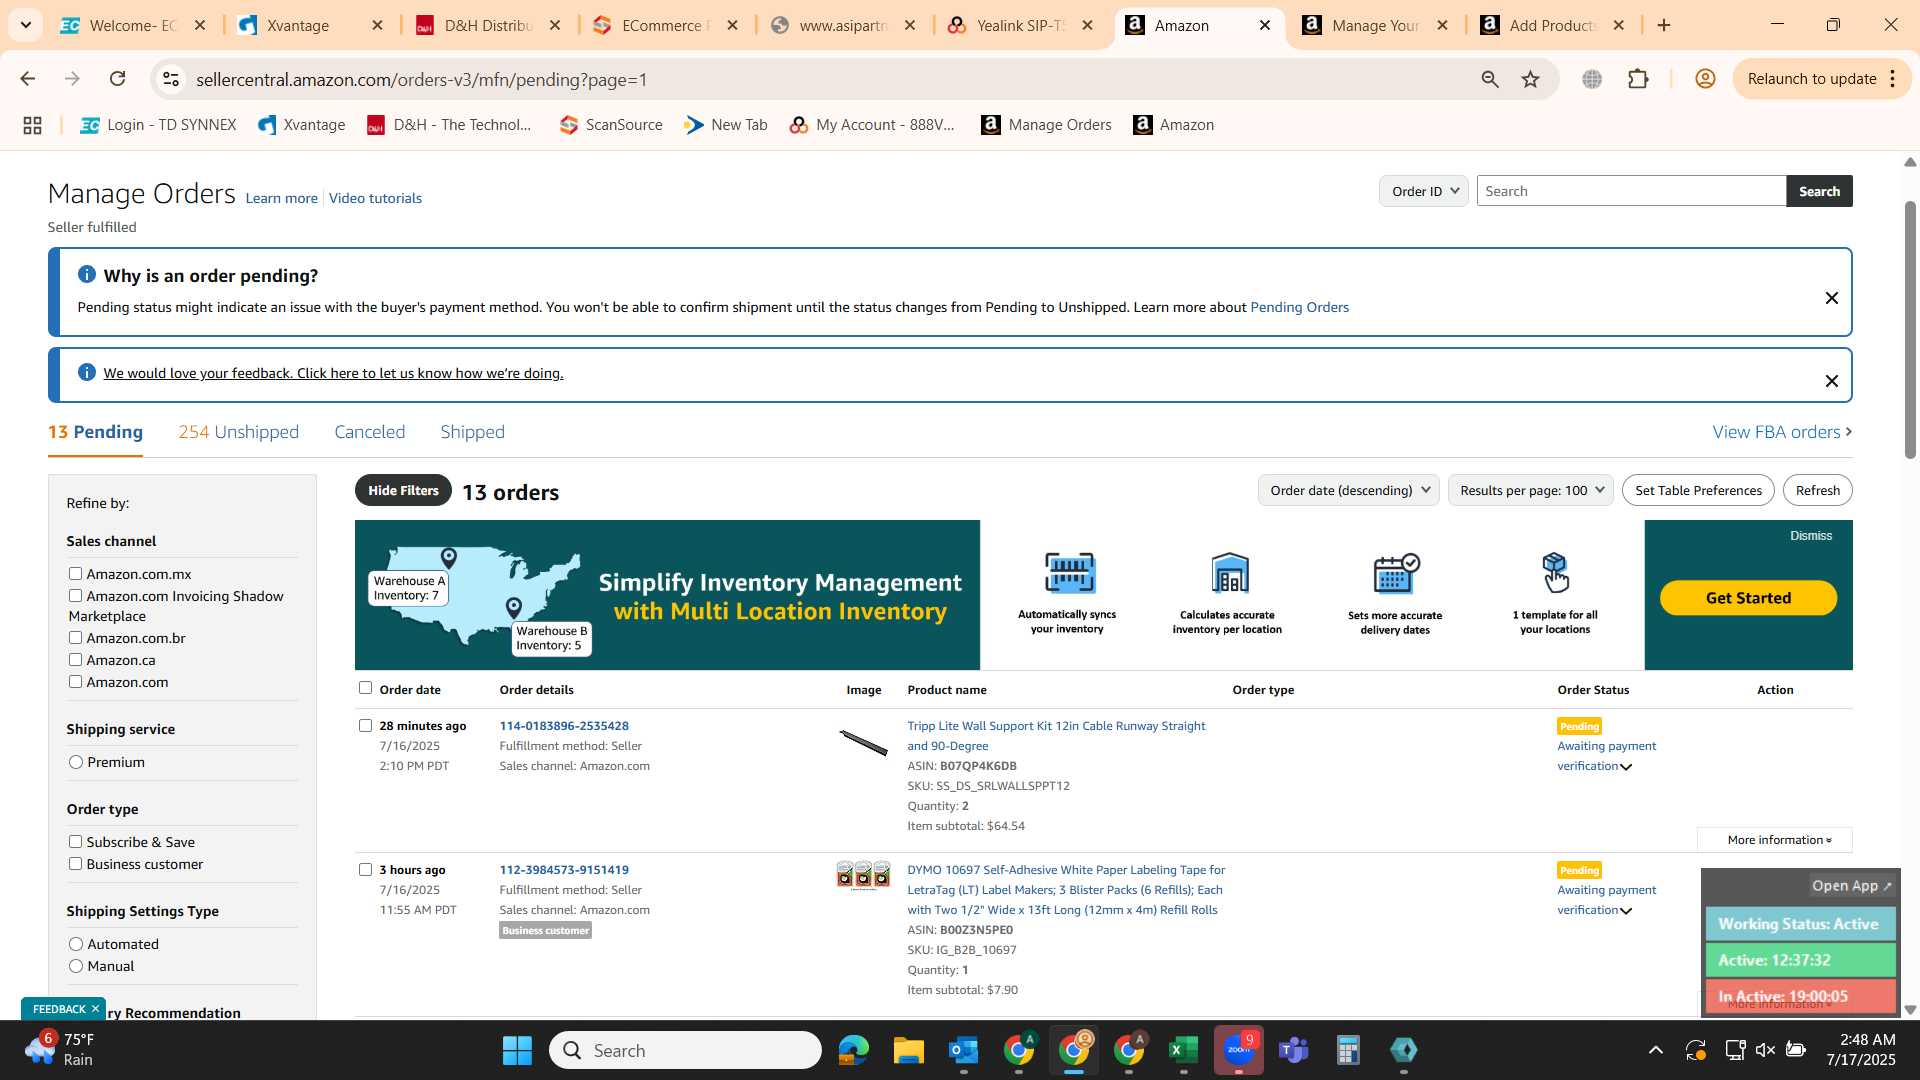Switch to the 254 Unshipped tab
Image resolution: width=1920 pixels, height=1080 pixels.
pos(238,432)
